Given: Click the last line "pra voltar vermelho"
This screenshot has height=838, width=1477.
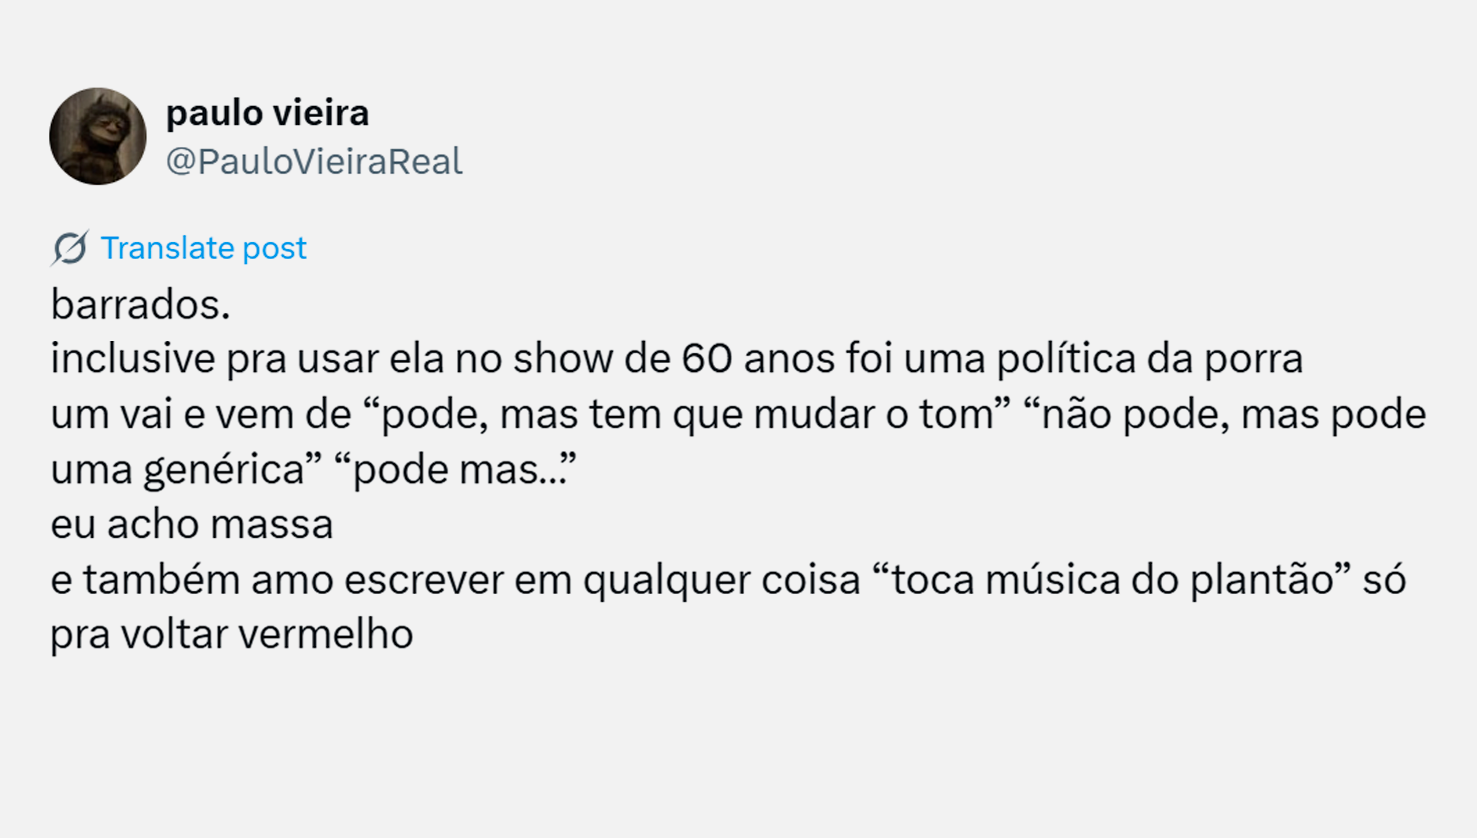Looking at the screenshot, I should pos(232,634).
